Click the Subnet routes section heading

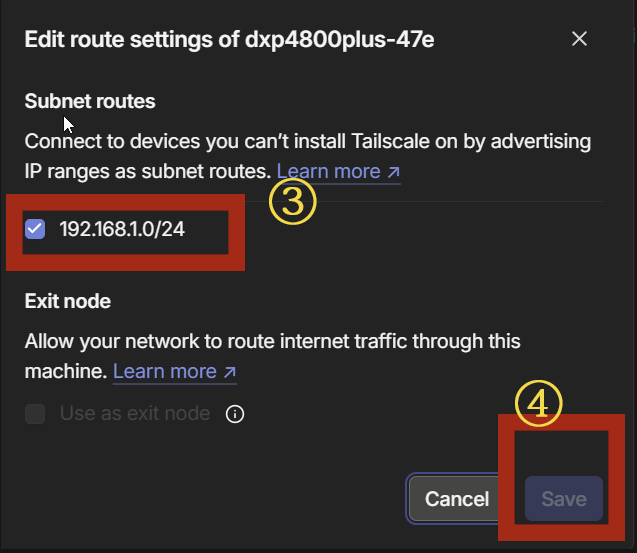(x=90, y=101)
